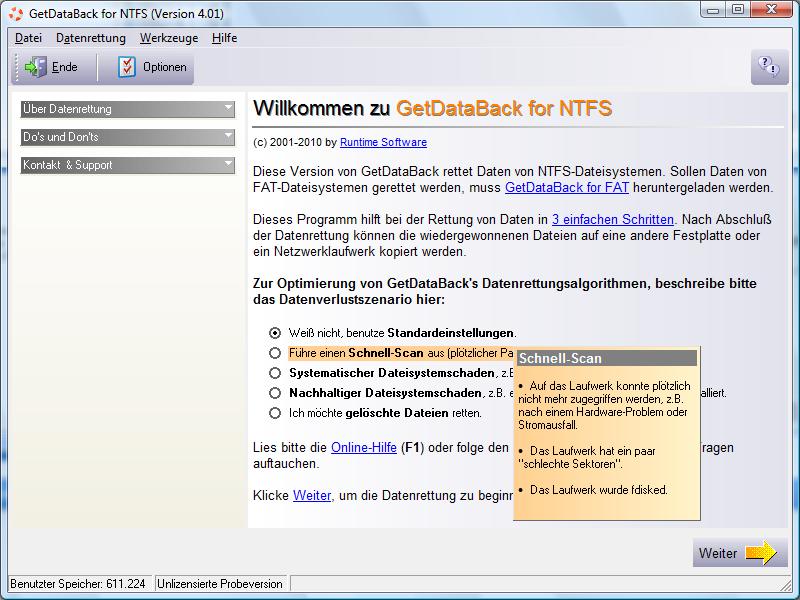Click Unlizensierte Probeversion status text
The image size is (800, 600).
click(x=220, y=584)
